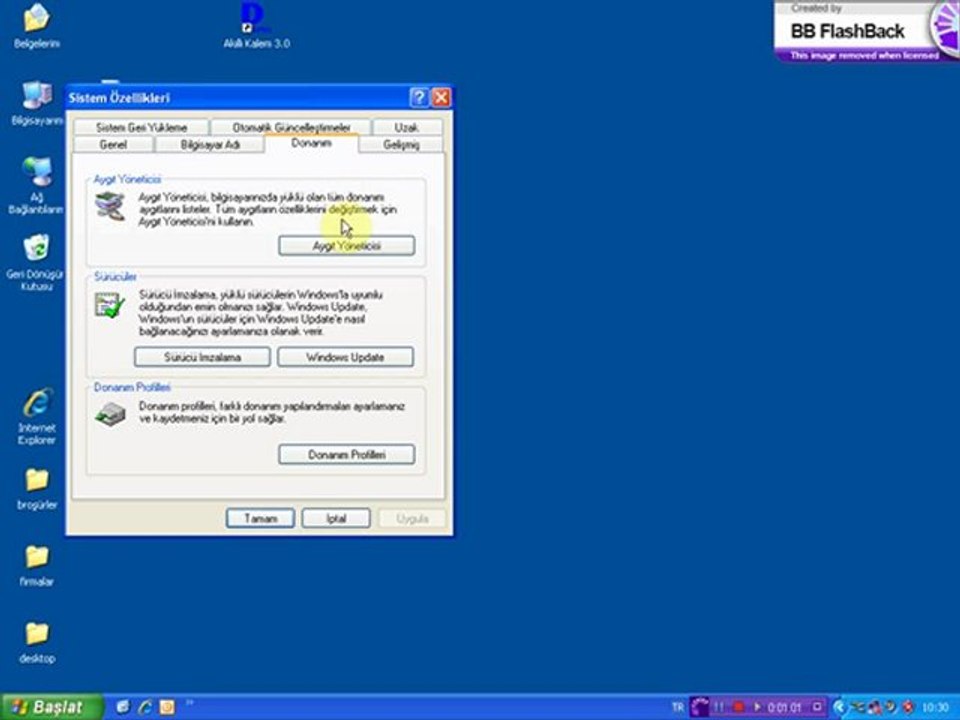Image resolution: width=960 pixels, height=720 pixels.
Task: Click the red shield security tray icon
Action: [908, 707]
